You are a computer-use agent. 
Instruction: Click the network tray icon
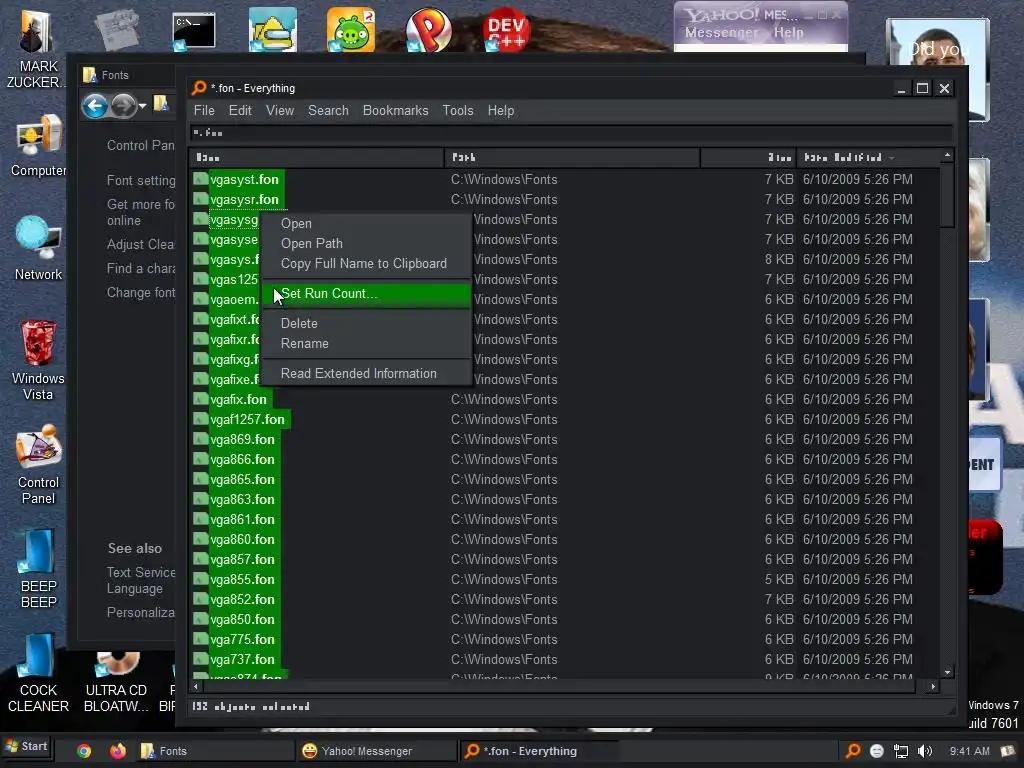[901, 751]
